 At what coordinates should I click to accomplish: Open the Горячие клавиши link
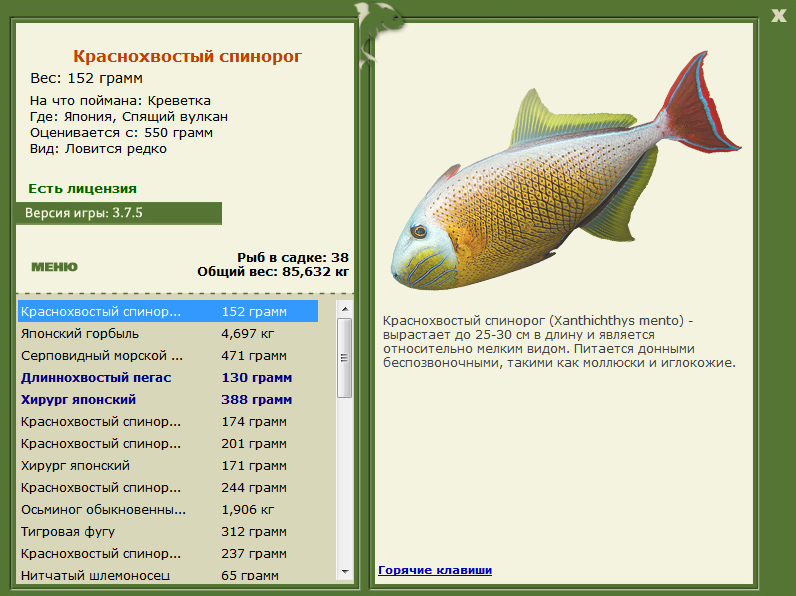click(x=435, y=570)
